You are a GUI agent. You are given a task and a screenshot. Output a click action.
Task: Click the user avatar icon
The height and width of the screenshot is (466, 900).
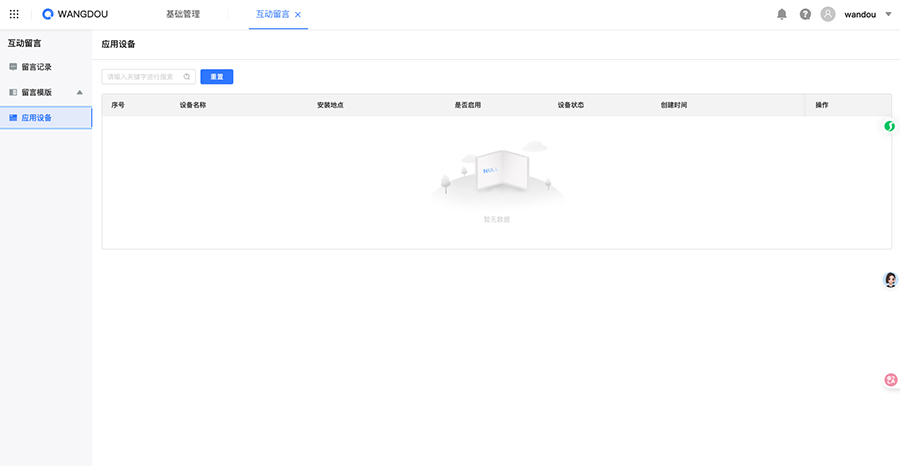(x=828, y=14)
